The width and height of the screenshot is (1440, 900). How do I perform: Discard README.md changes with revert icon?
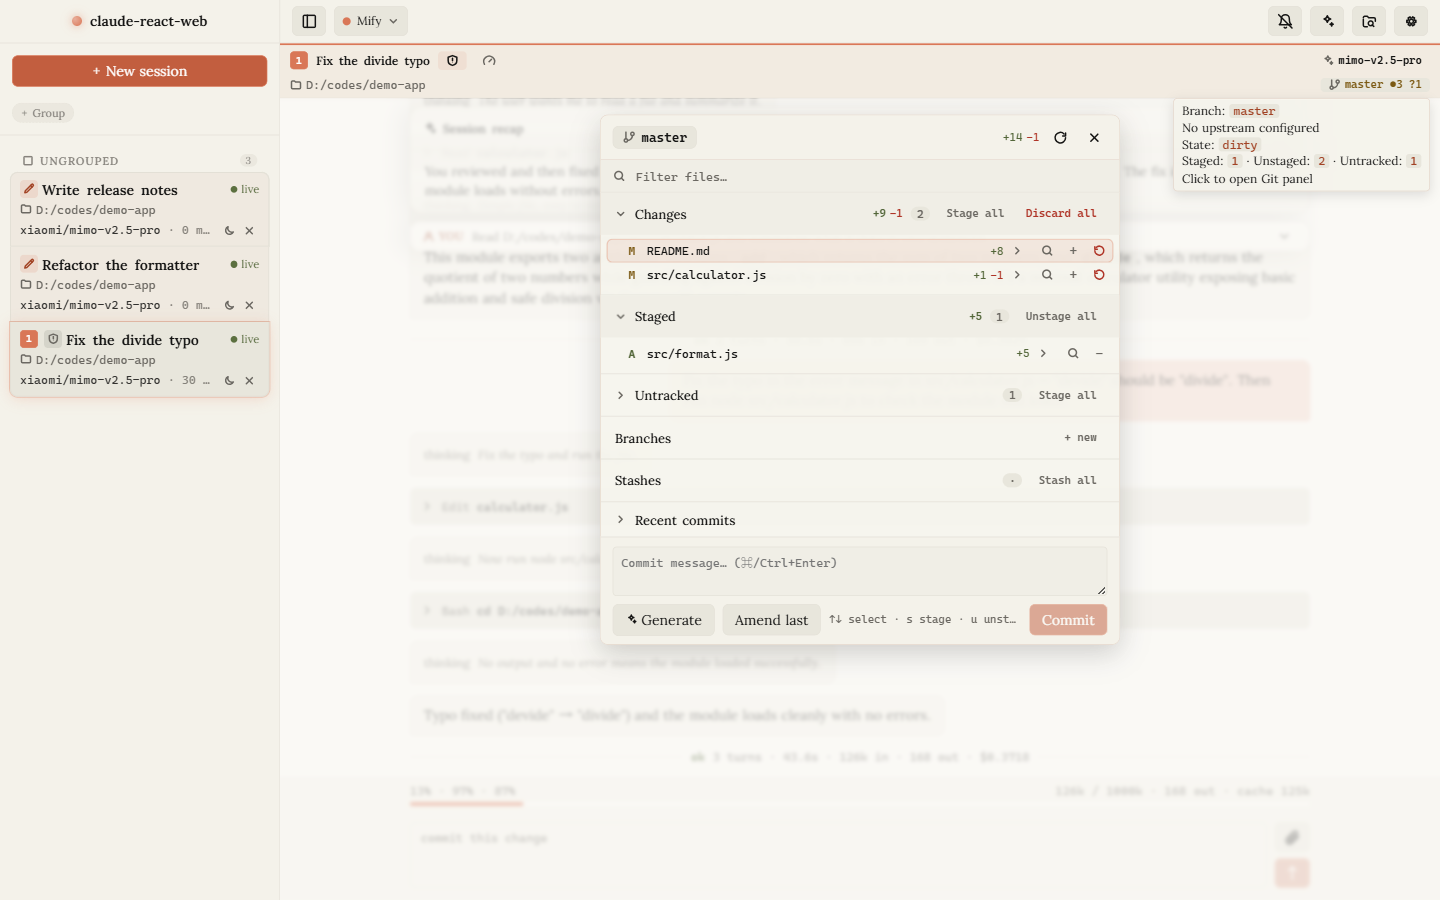(x=1099, y=251)
